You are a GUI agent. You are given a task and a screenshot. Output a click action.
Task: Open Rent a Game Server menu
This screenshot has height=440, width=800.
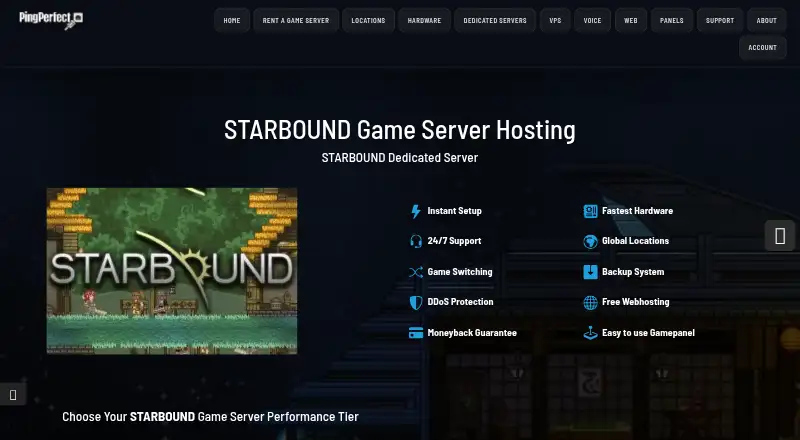(x=296, y=20)
